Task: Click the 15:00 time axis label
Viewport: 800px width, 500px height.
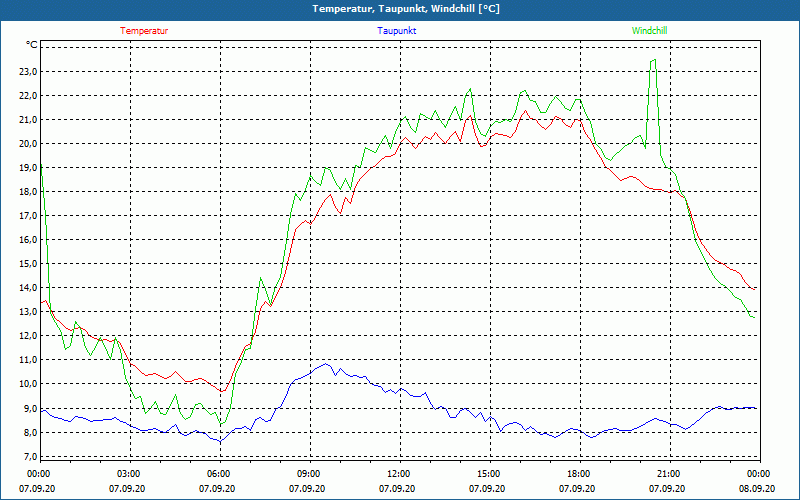Action: (x=490, y=474)
